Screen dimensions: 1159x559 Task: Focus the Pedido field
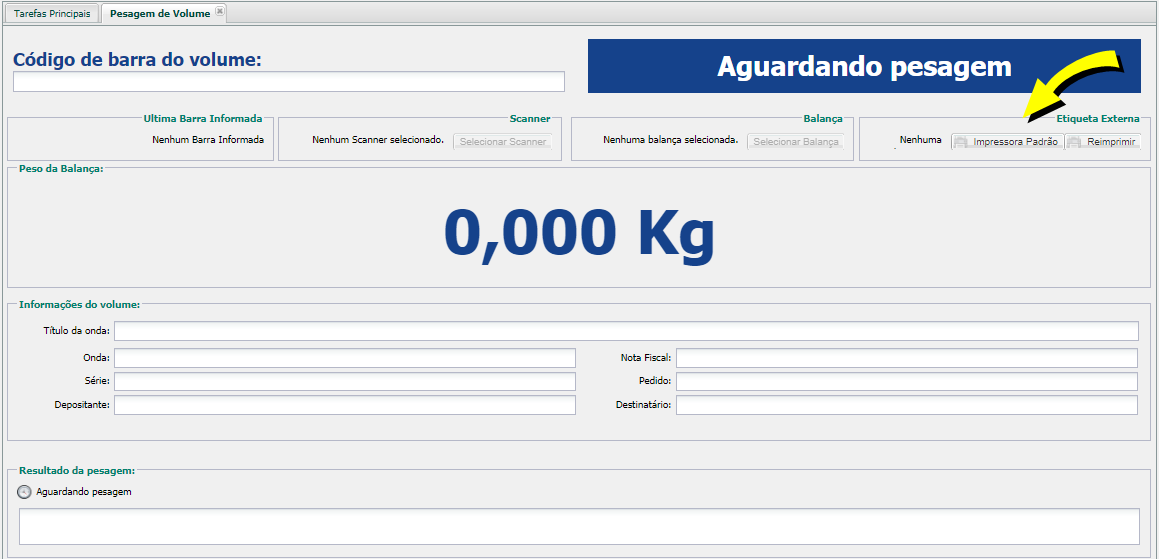907,382
